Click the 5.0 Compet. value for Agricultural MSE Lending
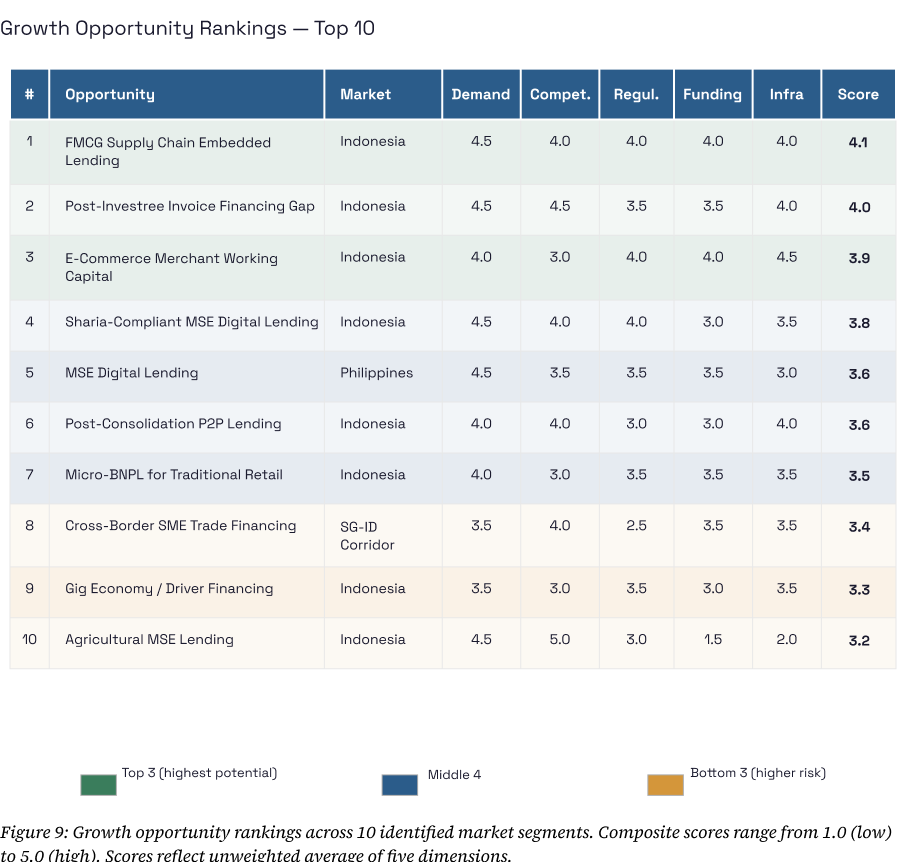 560,640
